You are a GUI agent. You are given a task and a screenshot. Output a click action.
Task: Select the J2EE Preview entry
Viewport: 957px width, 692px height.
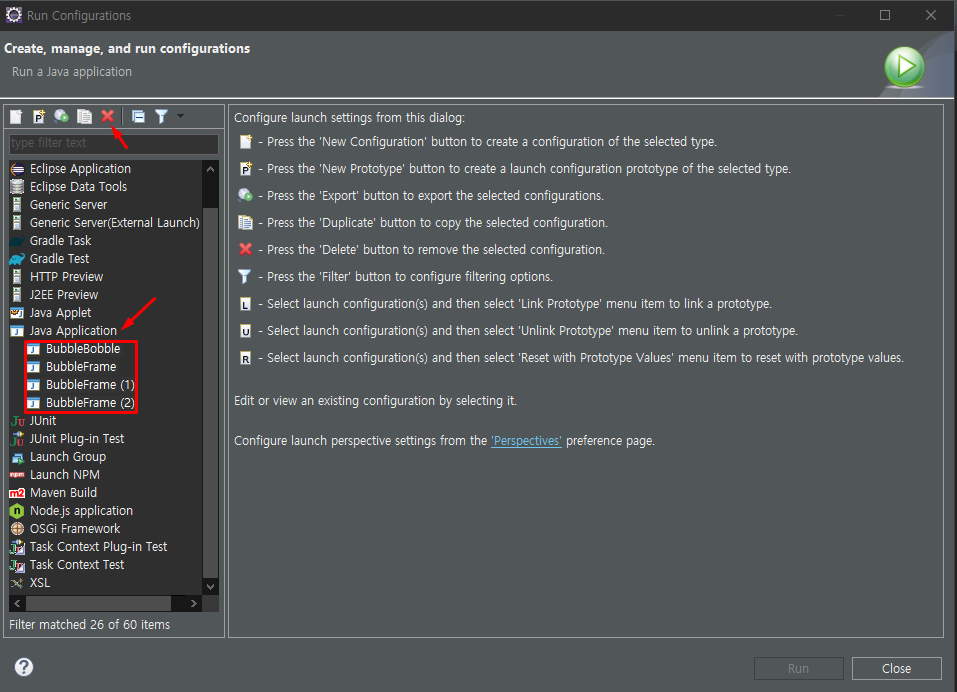tap(64, 295)
